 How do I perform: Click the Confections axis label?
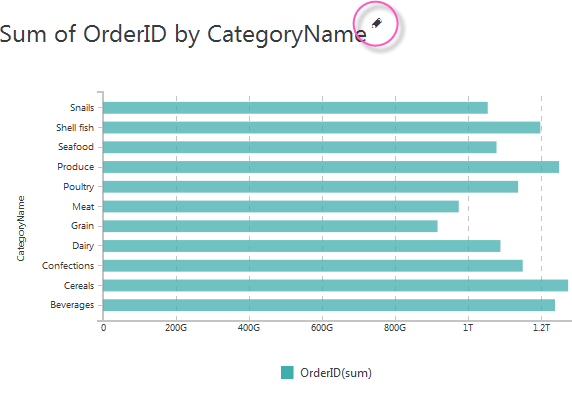tap(68, 266)
